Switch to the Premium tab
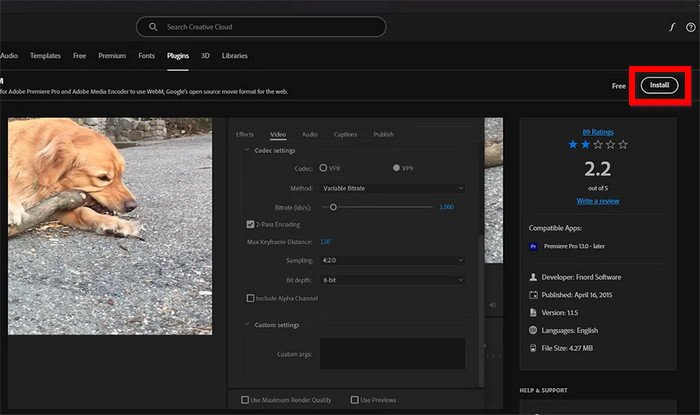The width and height of the screenshot is (700, 415). coord(112,56)
